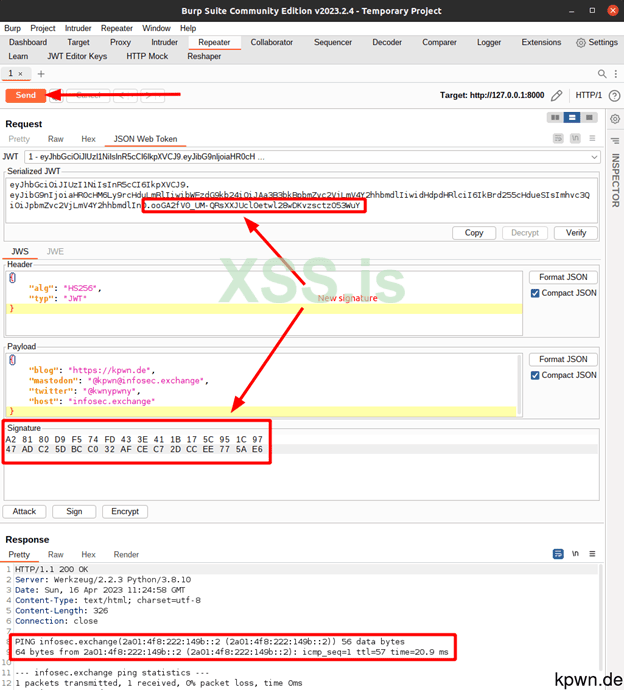Viewport: 624px width, 690px height.
Task: Open the request editor hamburger options icon
Action: click(x=592, y=139)
